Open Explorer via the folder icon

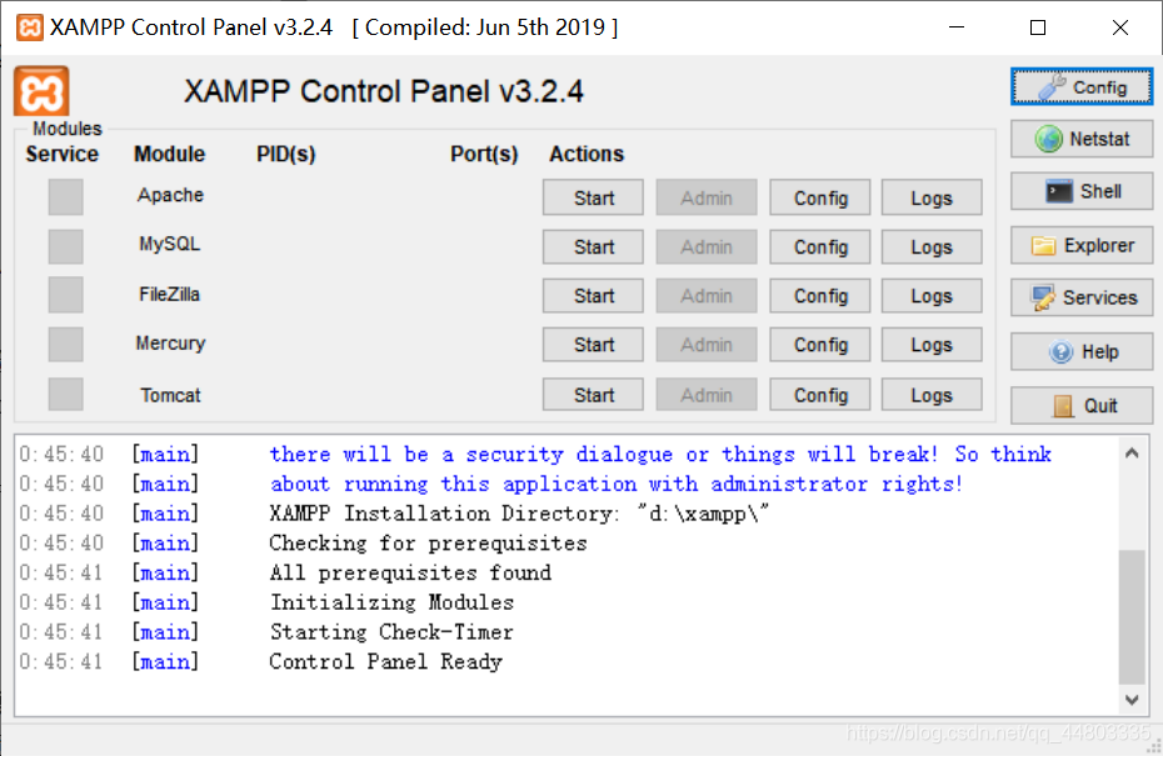click(1081, 245)
